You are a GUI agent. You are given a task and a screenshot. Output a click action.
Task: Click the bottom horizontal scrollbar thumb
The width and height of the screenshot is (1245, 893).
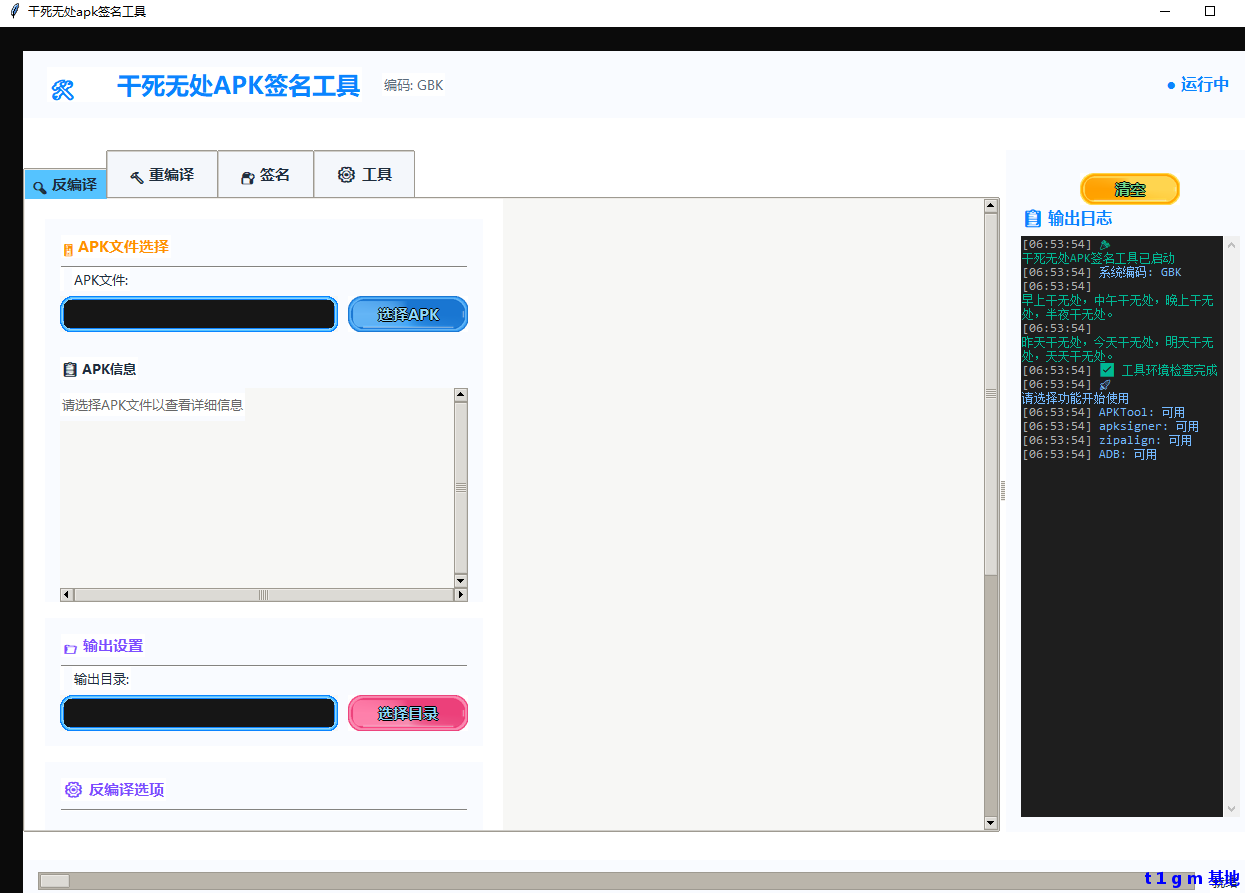pyautogui.click(x=54, y=881)
